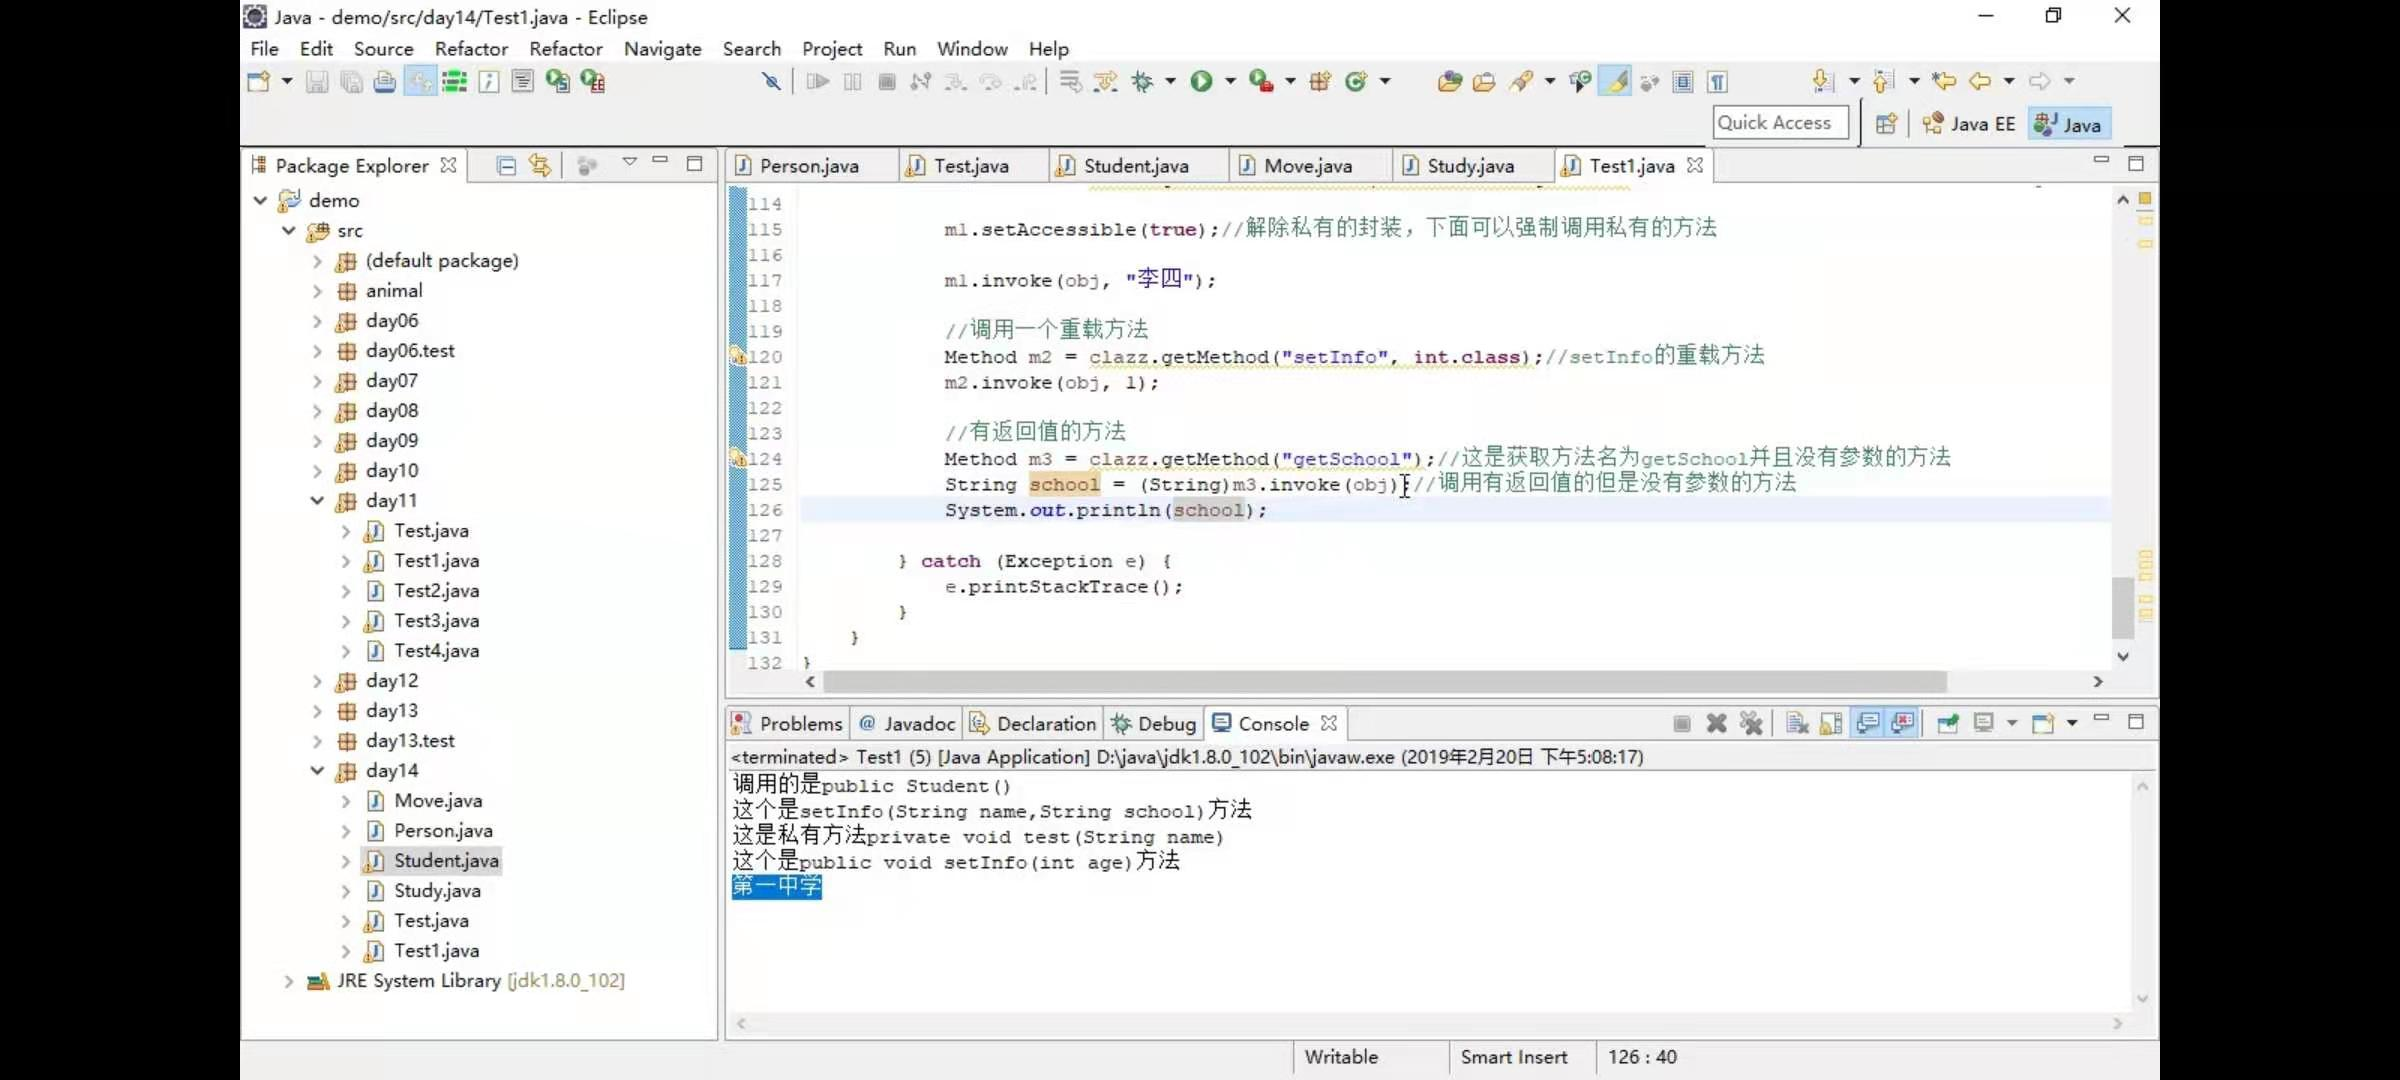This screenshot has height=1080, width=2400.
Task: Click the green Run button in toolbar
Action: [x=1201, y=82]
